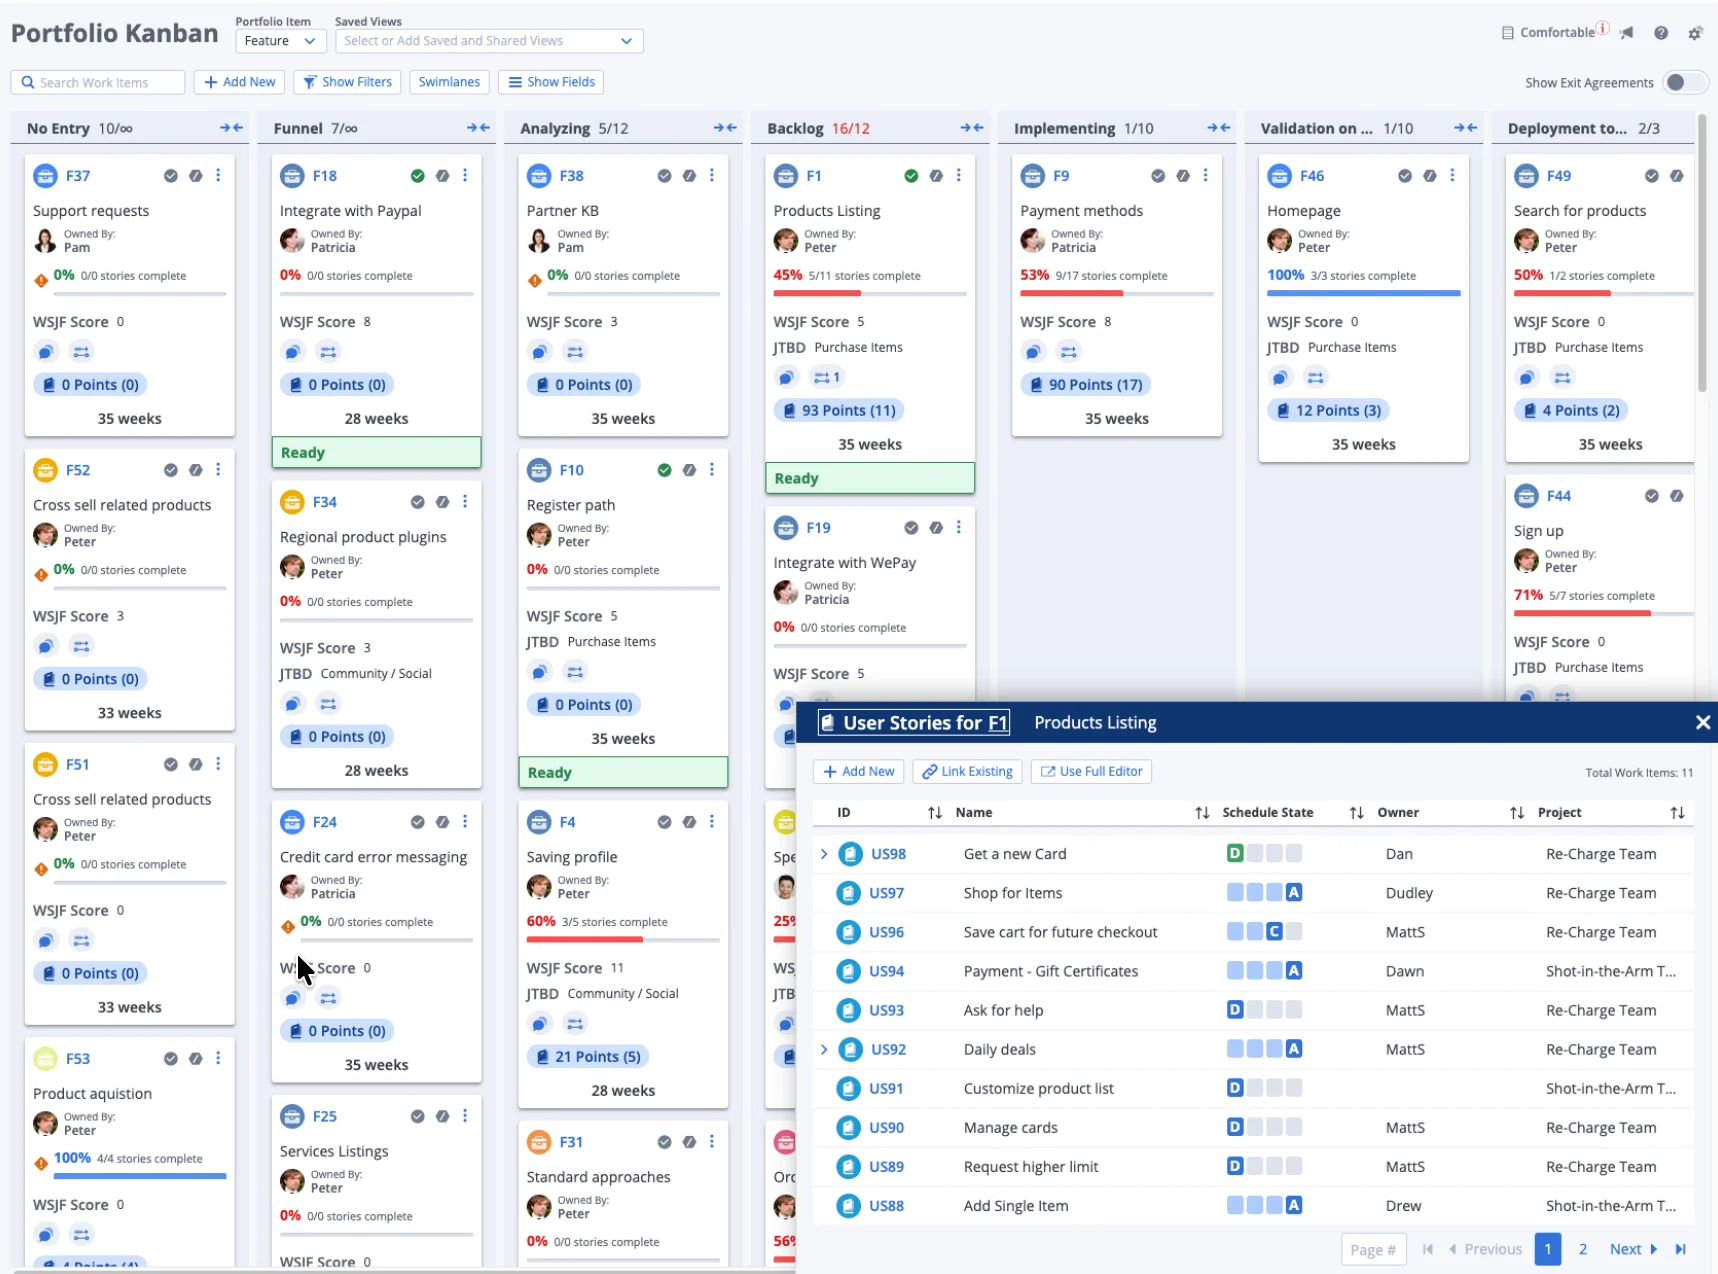The image size is (1718, 1274).
Task: Click the Search Work Items field
Action: (x=98, y=82)
